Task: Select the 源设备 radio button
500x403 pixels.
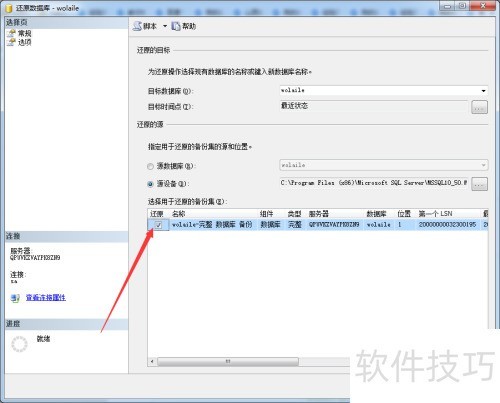Action: pyautogui.click(x=150, y=184)
